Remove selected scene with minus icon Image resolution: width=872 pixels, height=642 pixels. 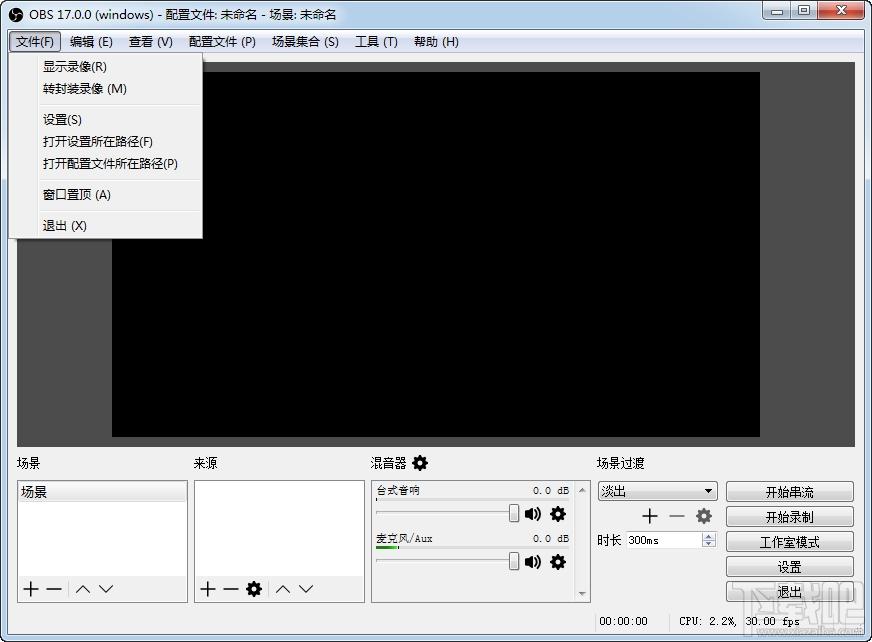click(x=54, y=589)
